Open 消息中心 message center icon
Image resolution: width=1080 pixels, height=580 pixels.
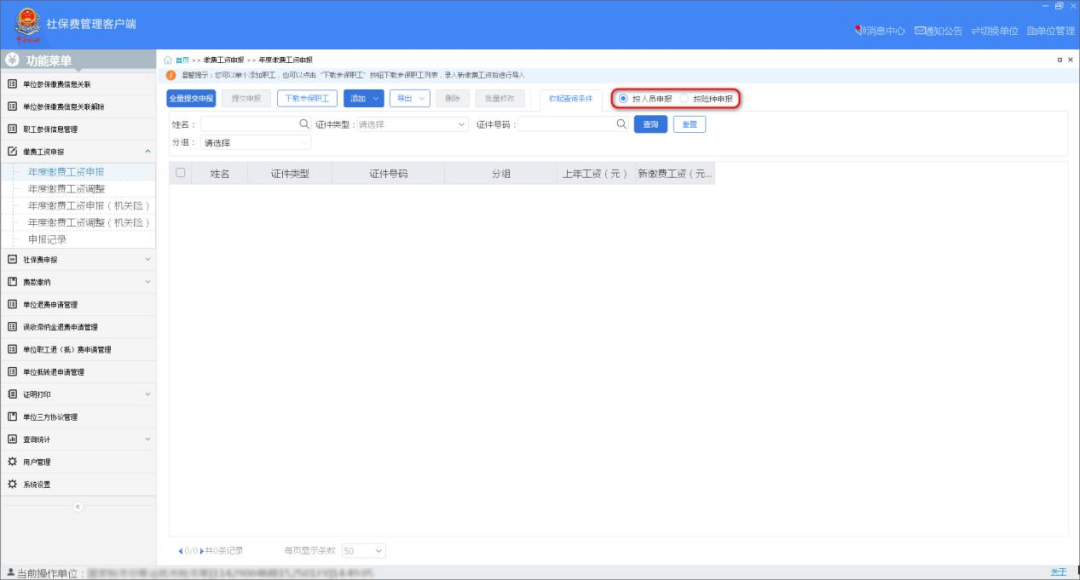click(x=859, y=31)
